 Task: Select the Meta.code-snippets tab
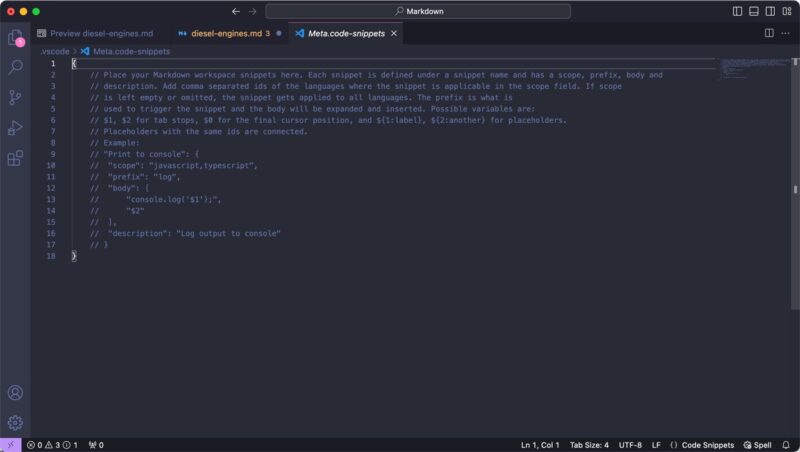(x=346, y=33)
